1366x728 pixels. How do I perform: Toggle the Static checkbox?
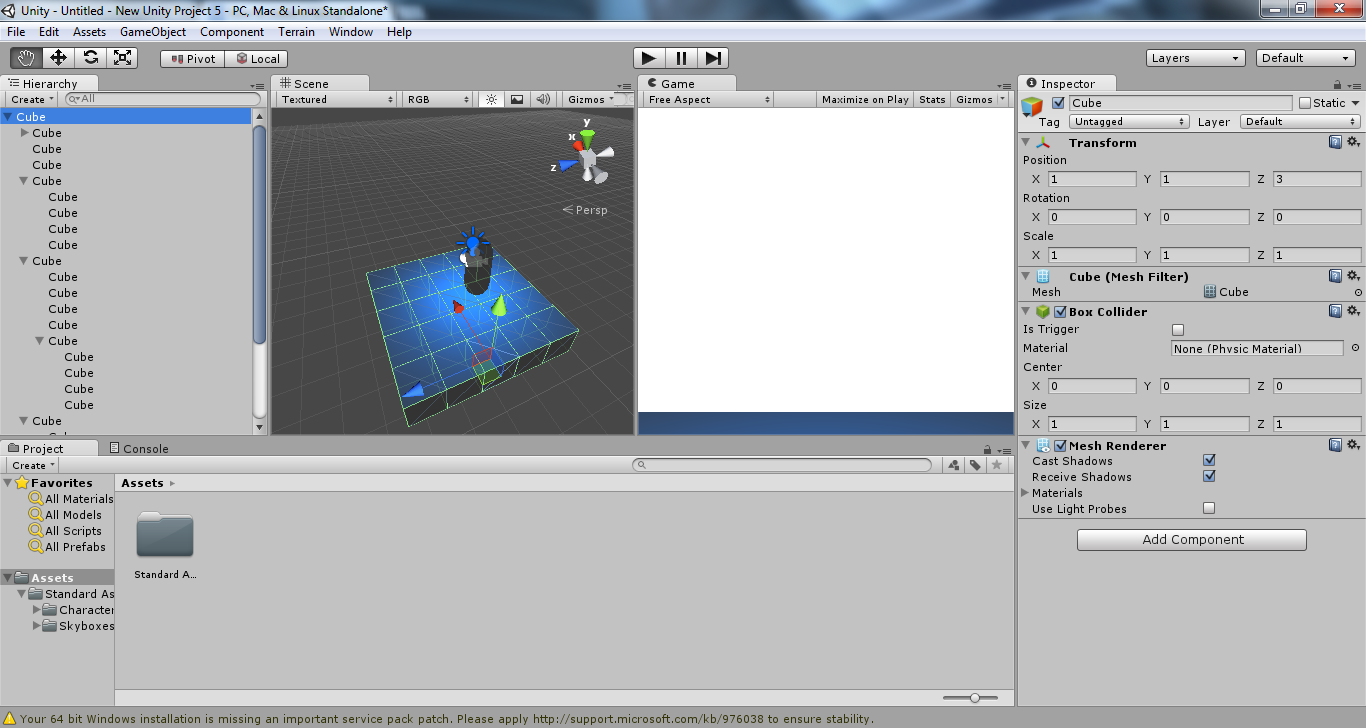[x=1305, y=103]
